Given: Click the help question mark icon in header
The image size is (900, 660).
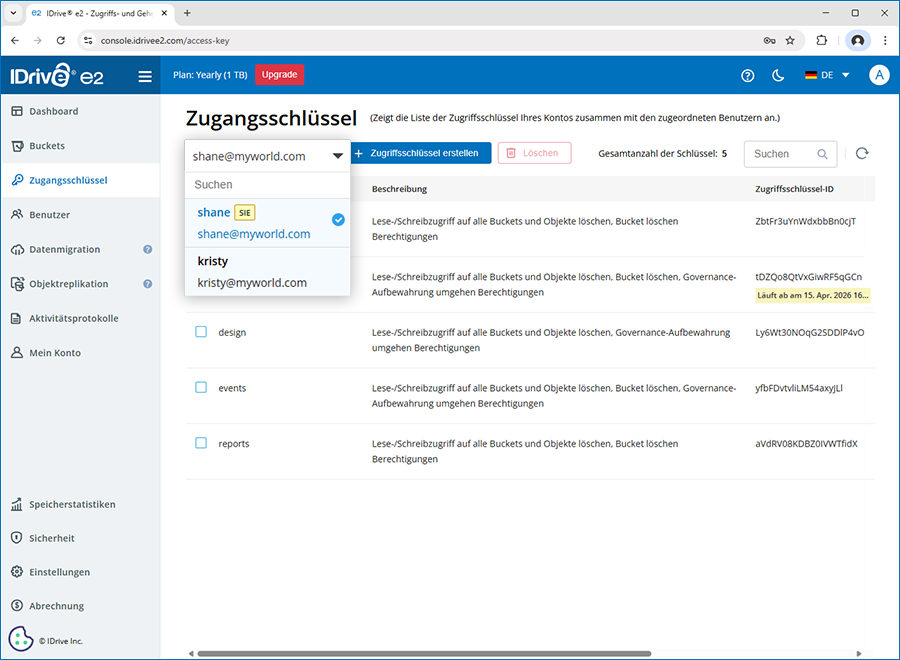Looking at the screenshot, I should pos(747,75).
